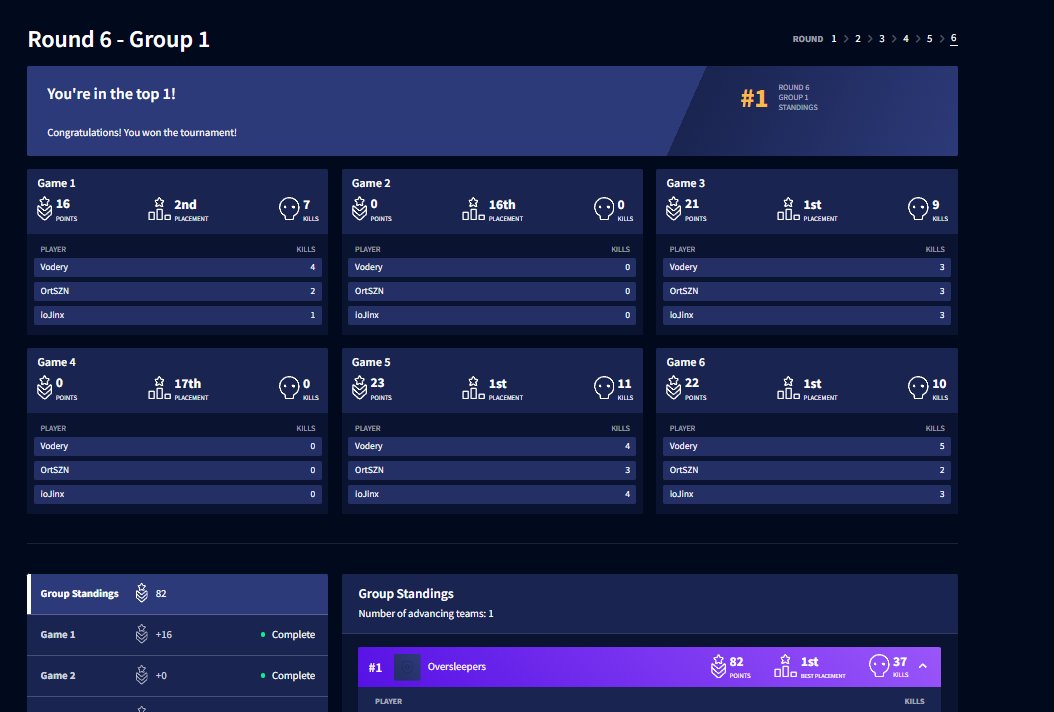Click the Oversleepers team name
The width and height of the screenshot is (1054, 712).
(x=456, y=667)
